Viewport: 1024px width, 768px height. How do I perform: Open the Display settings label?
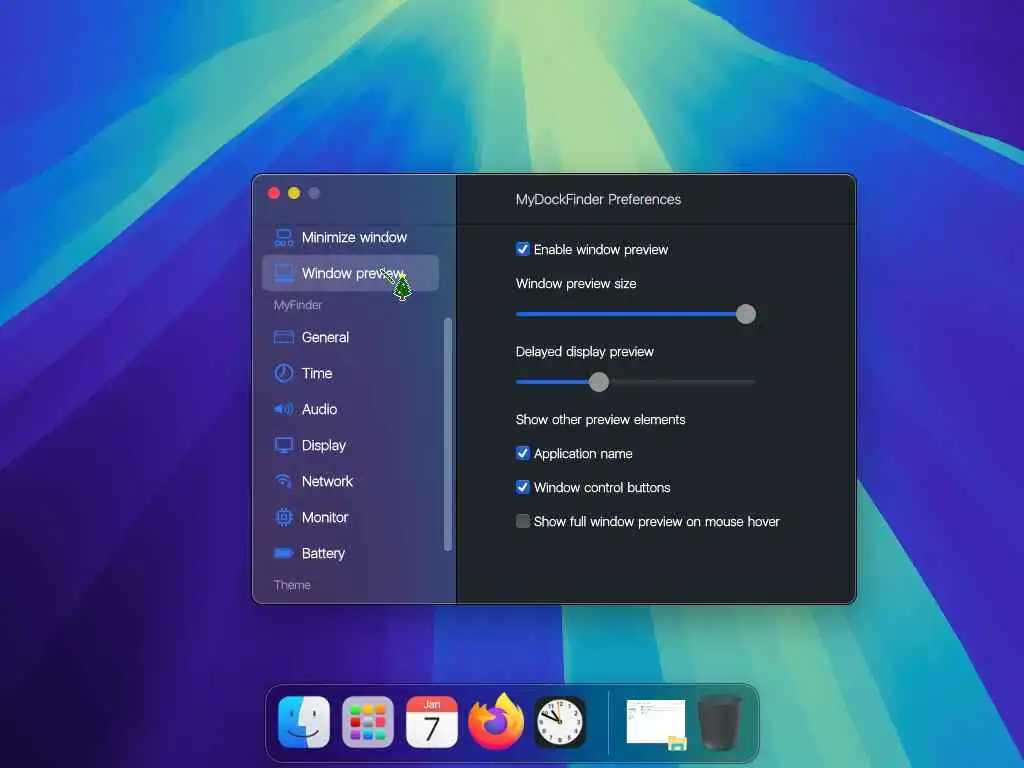(324, 445)
